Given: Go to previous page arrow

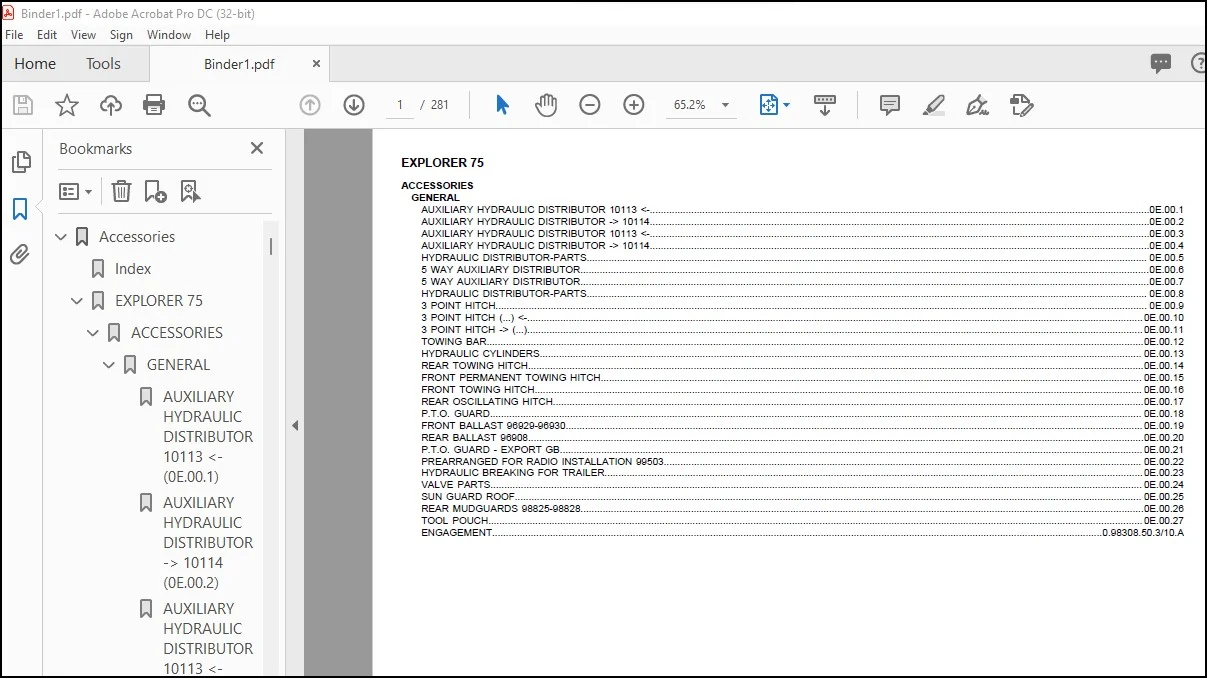Looking at the screenshot, I should [310, 105].
